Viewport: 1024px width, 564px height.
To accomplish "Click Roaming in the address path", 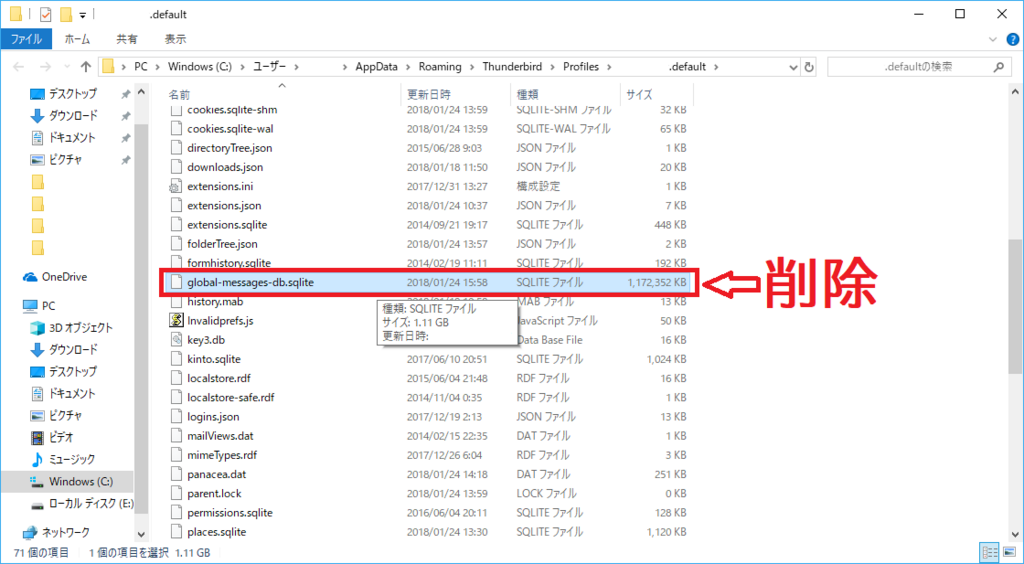I will click(440, 67).
